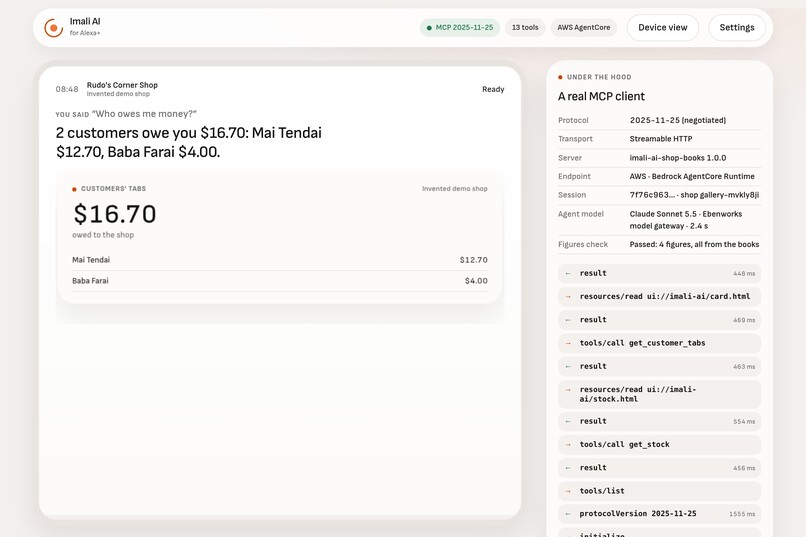
Task: Click the Endpoint value AWS Bedrock AgentCore Runtime
Action: coord(692,176)
